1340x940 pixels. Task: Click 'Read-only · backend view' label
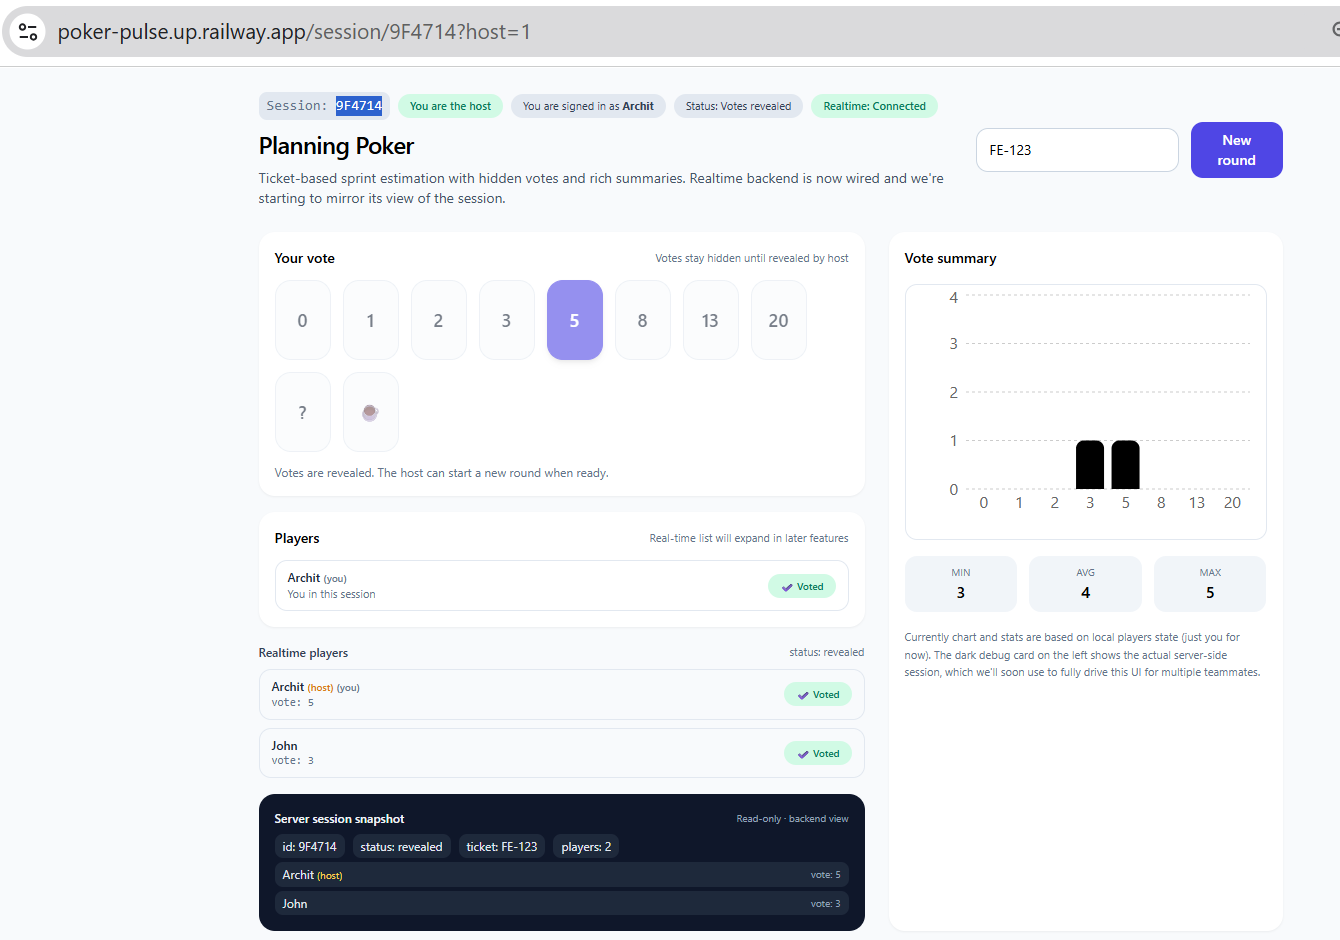coord(792,819)
